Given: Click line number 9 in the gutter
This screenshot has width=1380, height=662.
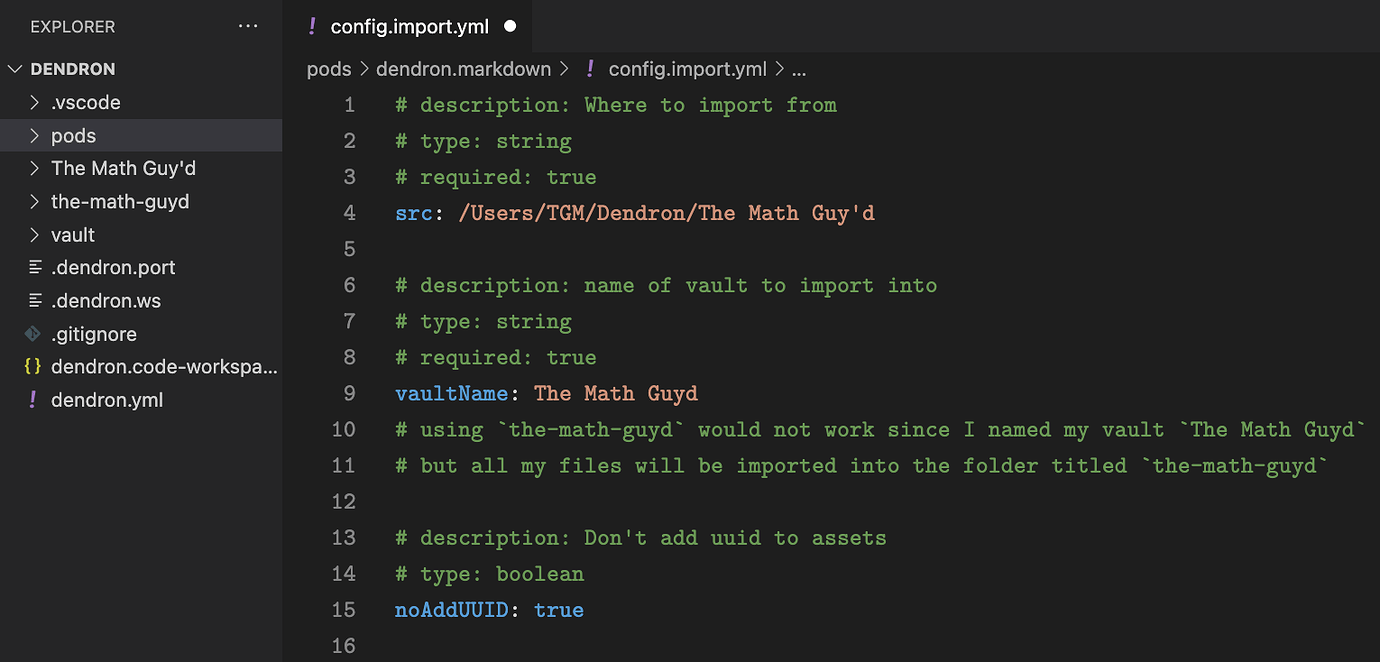Looking at the screenshot, I should 349,393.
